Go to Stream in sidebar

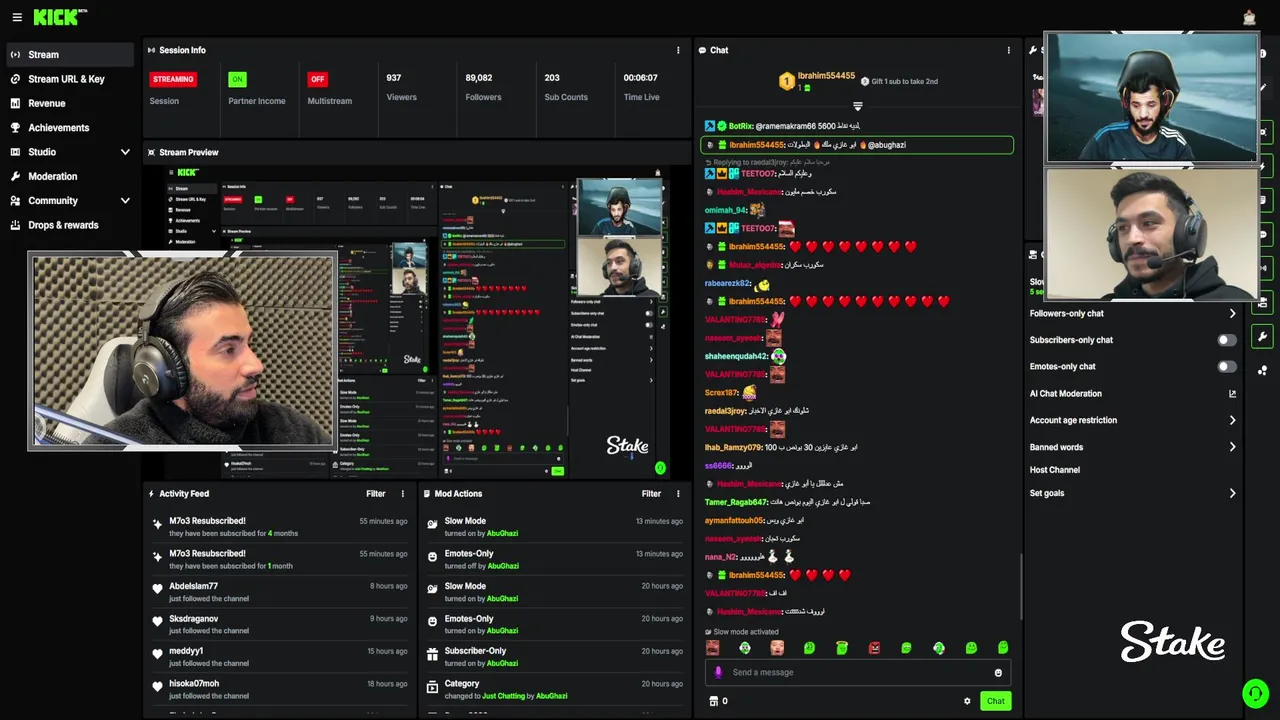click(69, 55)
